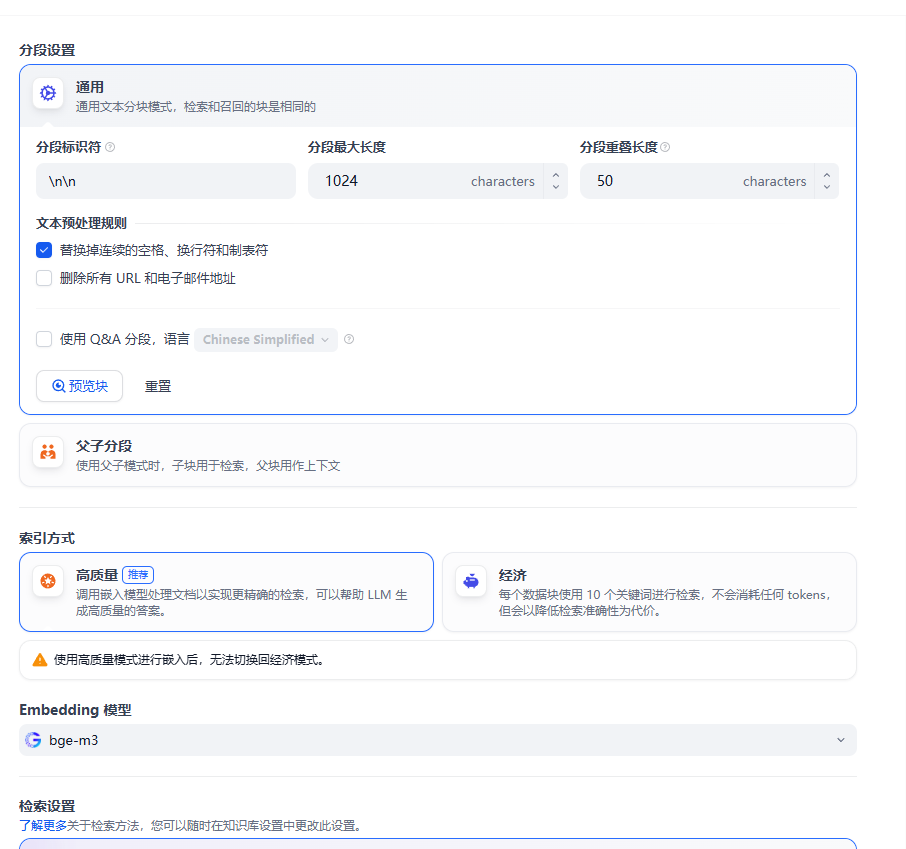Focus the 分段重叠长度 50 field

[x=697, y=181]
